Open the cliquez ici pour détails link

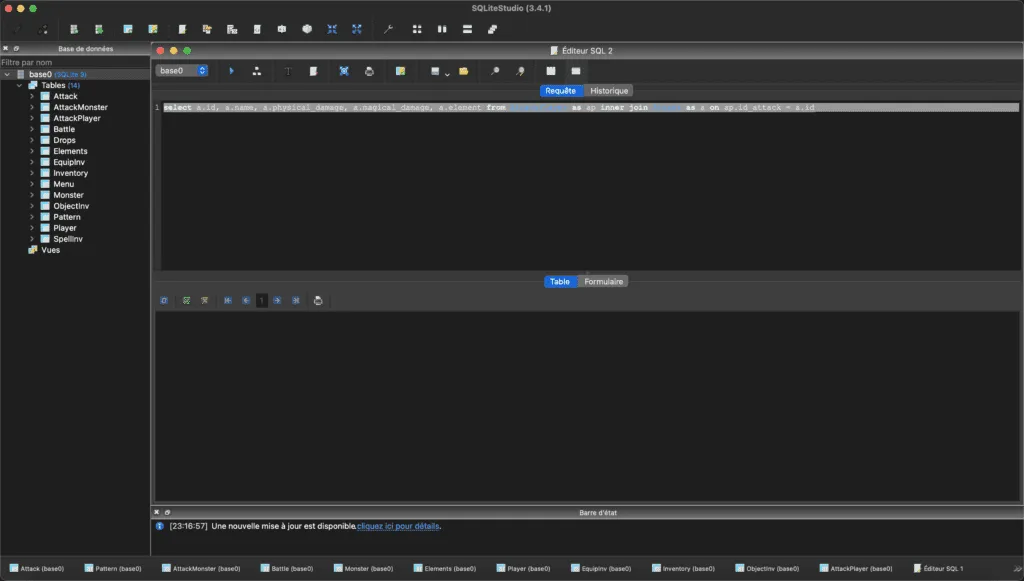click(398, 526)
